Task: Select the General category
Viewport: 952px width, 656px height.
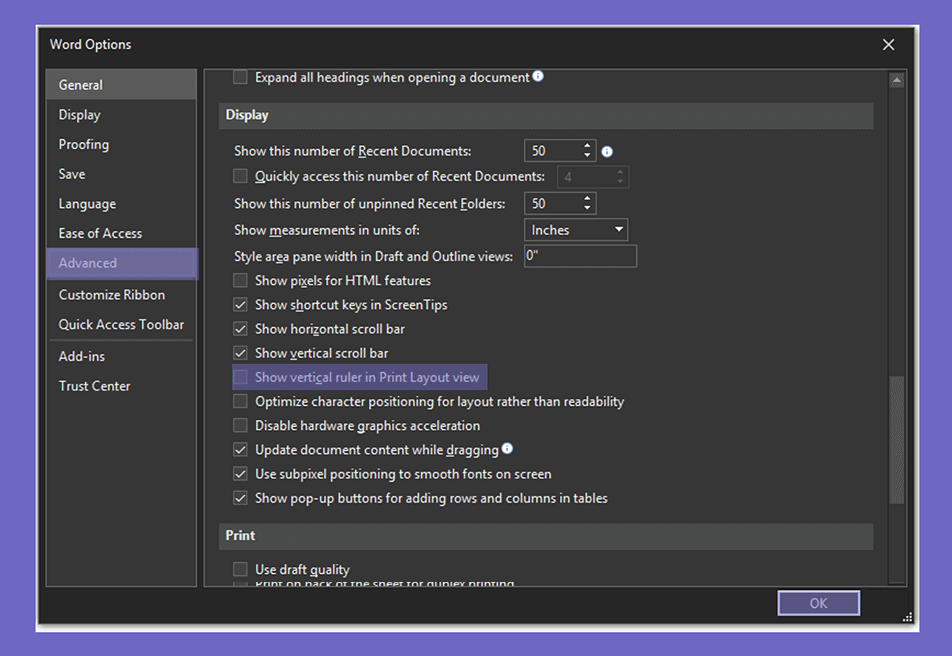Action: coord(121,85)
